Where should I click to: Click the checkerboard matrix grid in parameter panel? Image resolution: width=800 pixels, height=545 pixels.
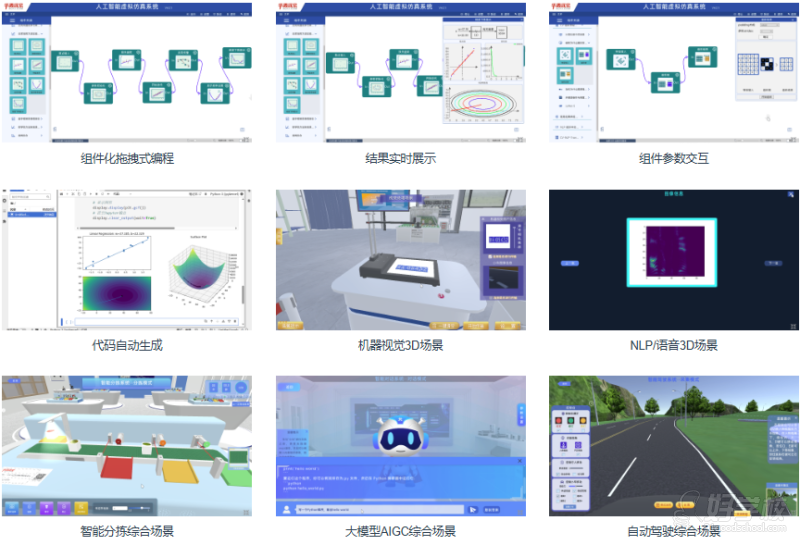click(x=762, y=68)
